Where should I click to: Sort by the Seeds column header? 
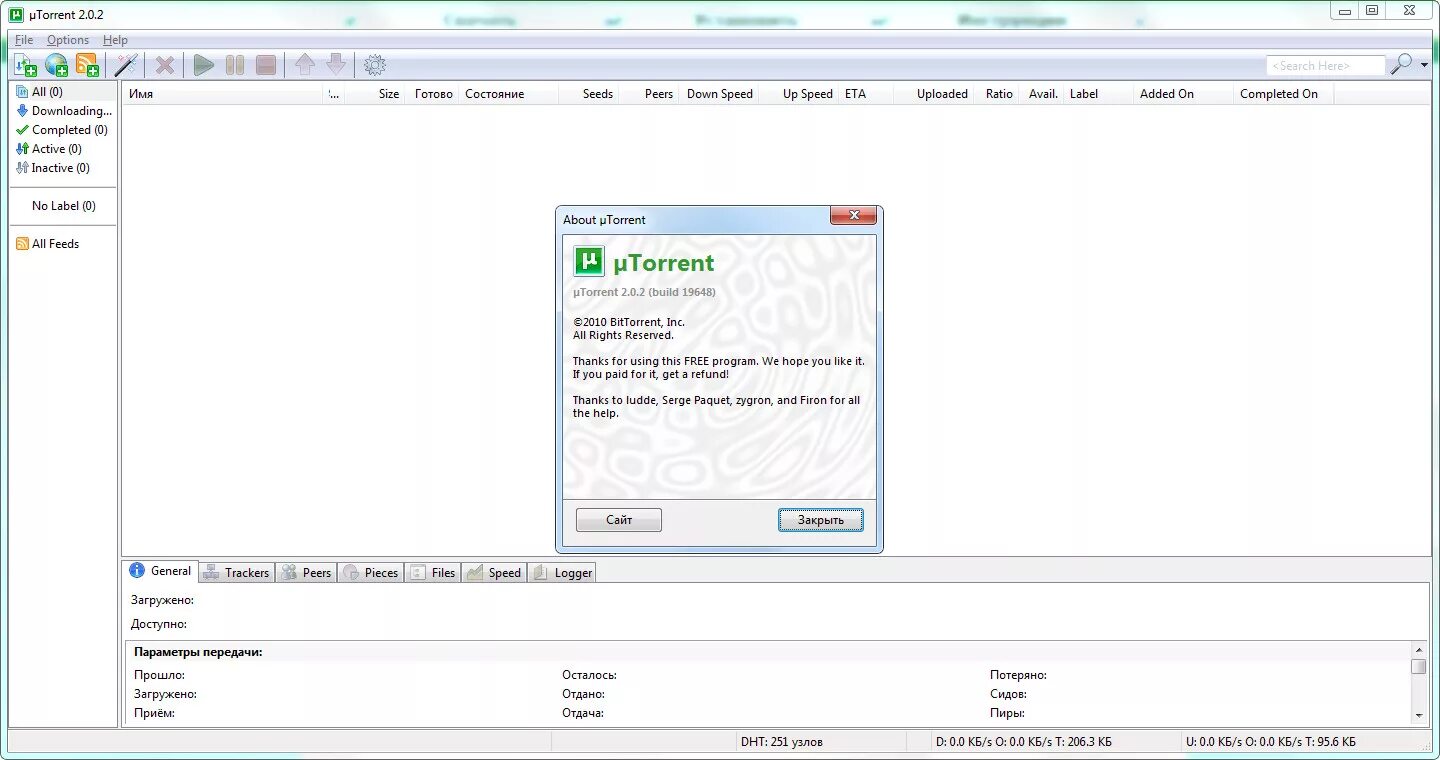coord(589,94)
